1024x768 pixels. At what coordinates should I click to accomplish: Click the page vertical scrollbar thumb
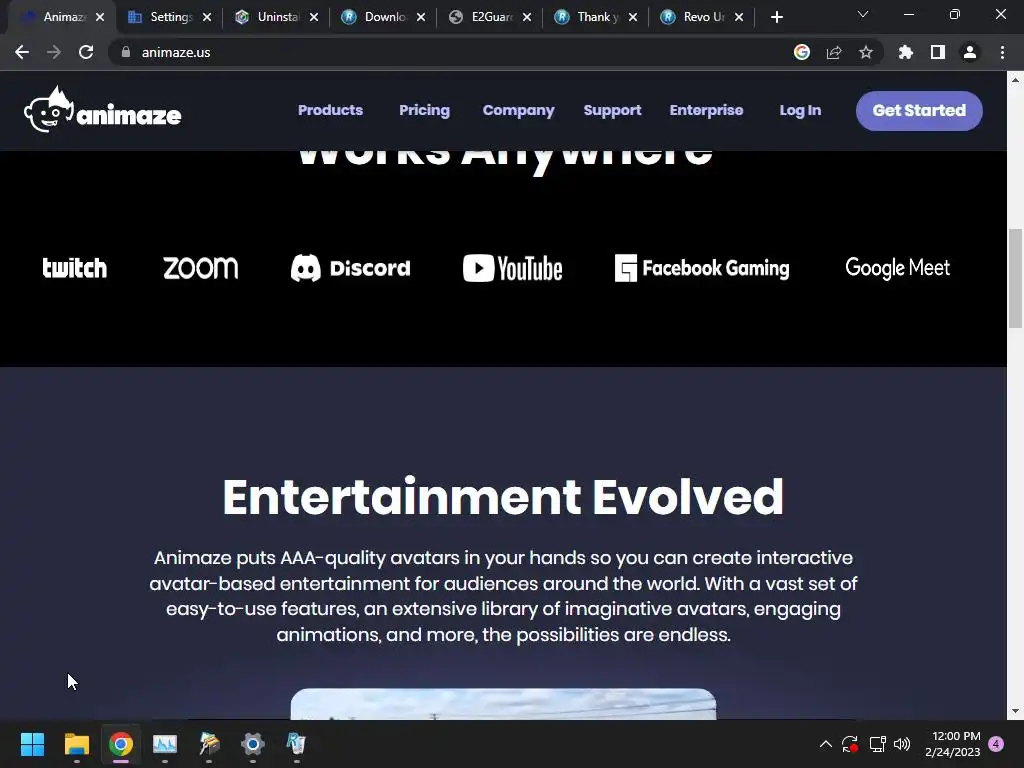point(1015,278)
